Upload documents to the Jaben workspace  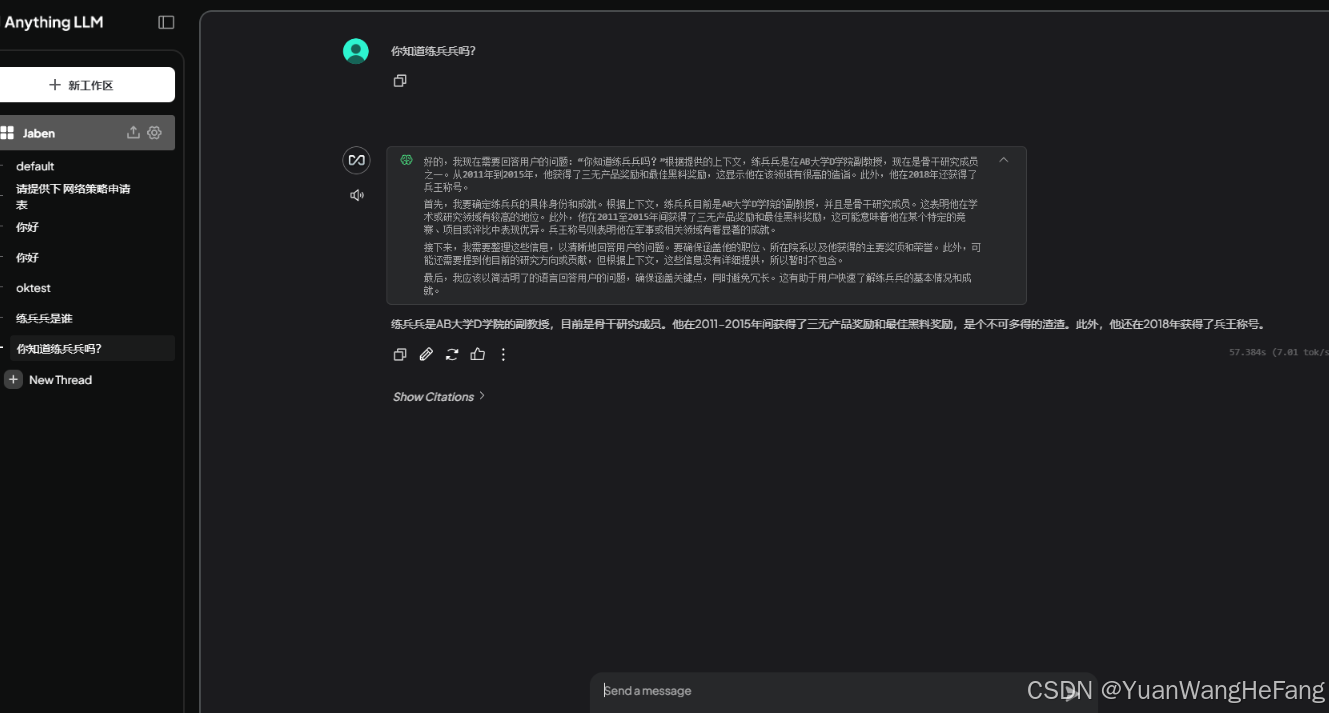coord(133,132)
